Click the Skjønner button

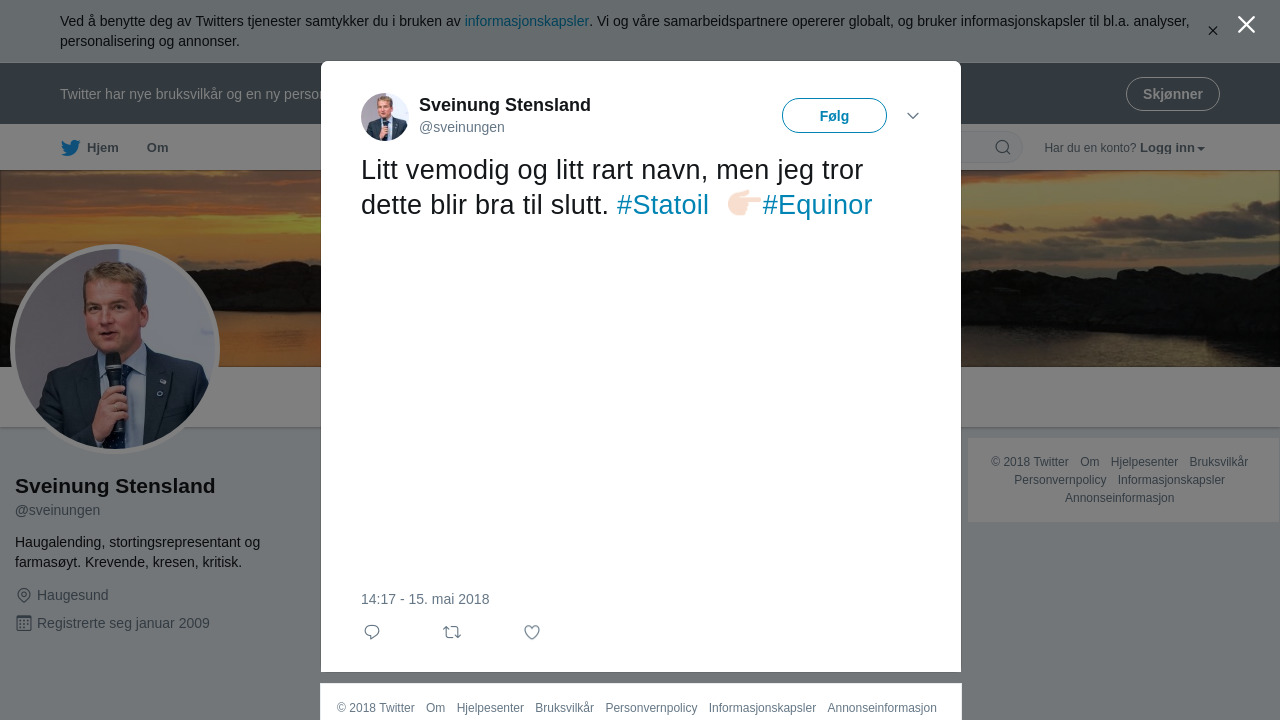click(x=1172, y=94)
